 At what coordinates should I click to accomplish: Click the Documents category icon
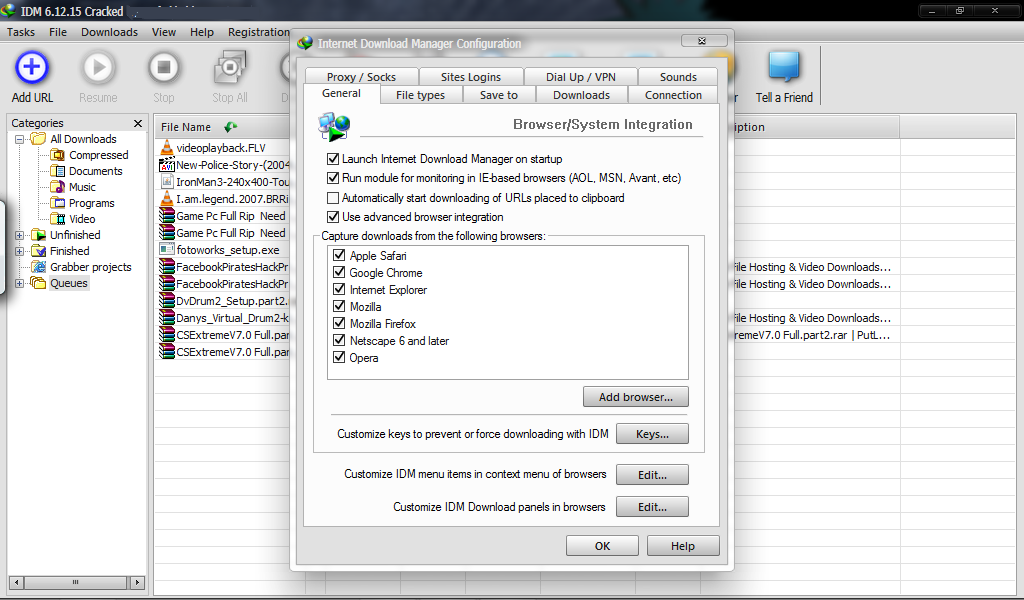tap(58, 171)
